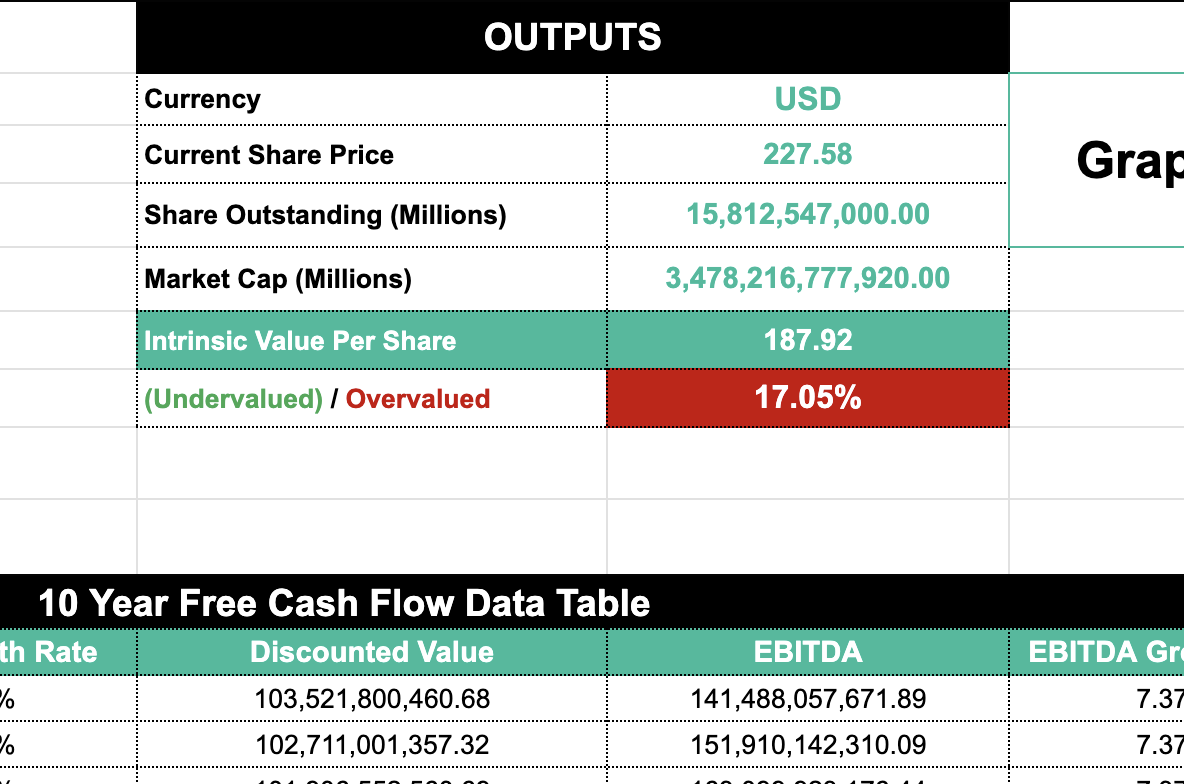Screen dimensions: 1184x784
Task: Select the 141,488,057,671.89 EBITDA cell
Action: [807, 698]
